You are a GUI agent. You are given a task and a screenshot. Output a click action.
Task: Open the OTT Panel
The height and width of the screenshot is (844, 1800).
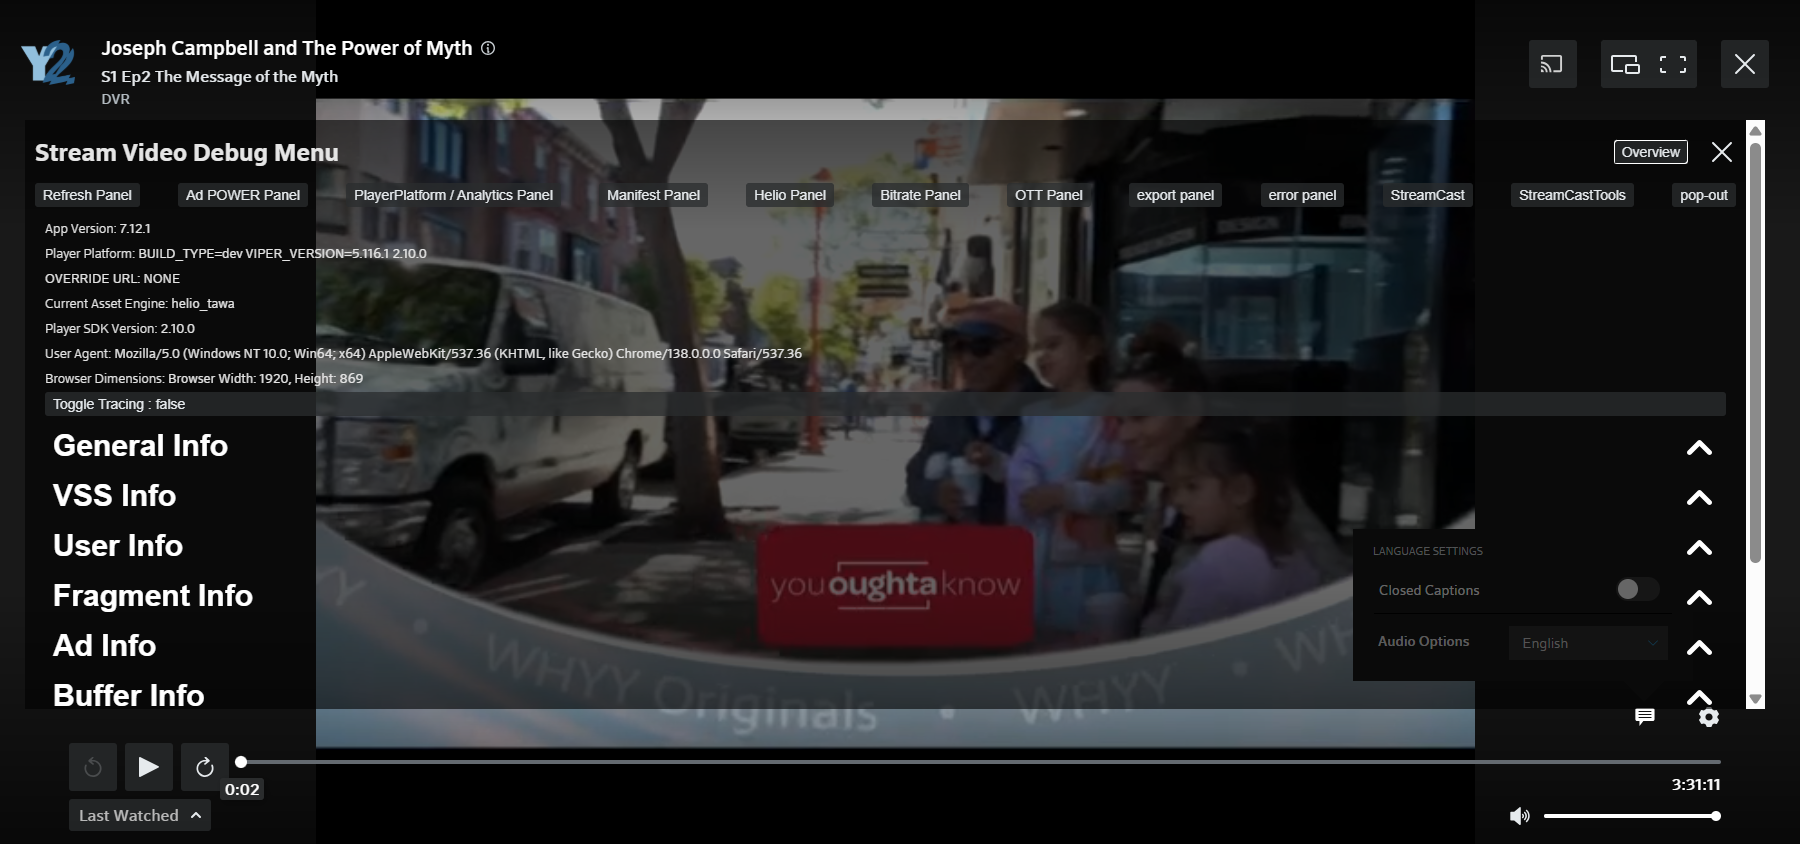[x=1049, y=195]
